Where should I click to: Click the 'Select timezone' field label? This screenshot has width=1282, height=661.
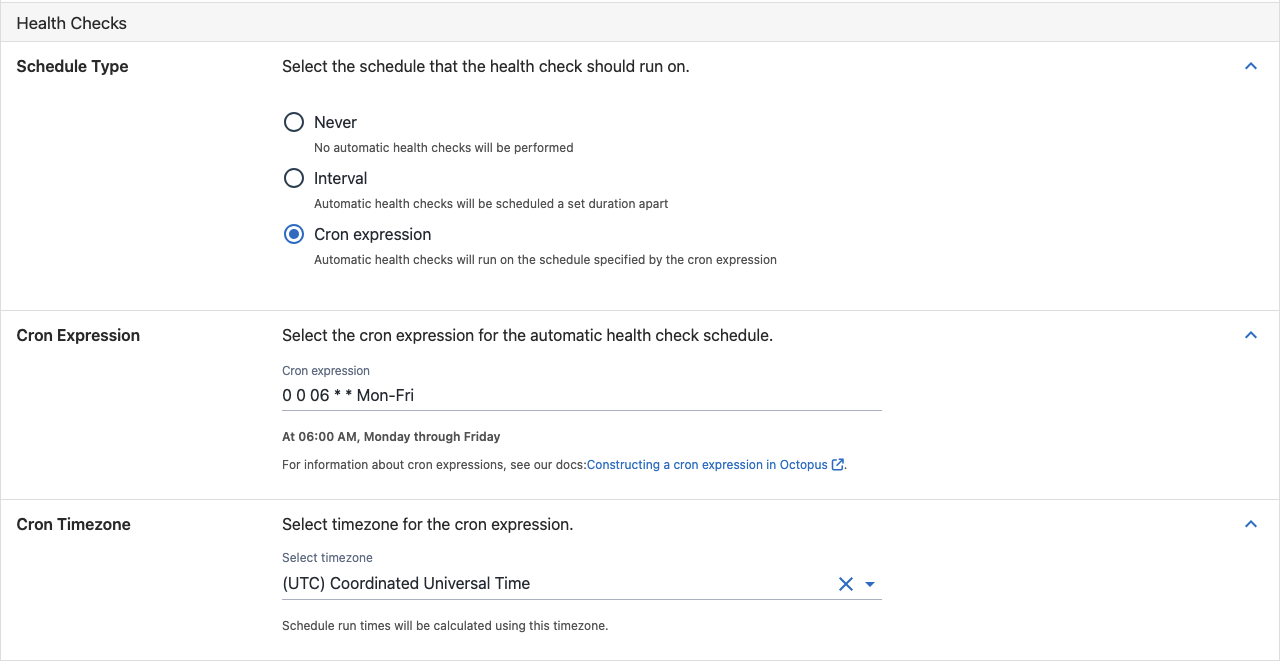pos(327,557)
